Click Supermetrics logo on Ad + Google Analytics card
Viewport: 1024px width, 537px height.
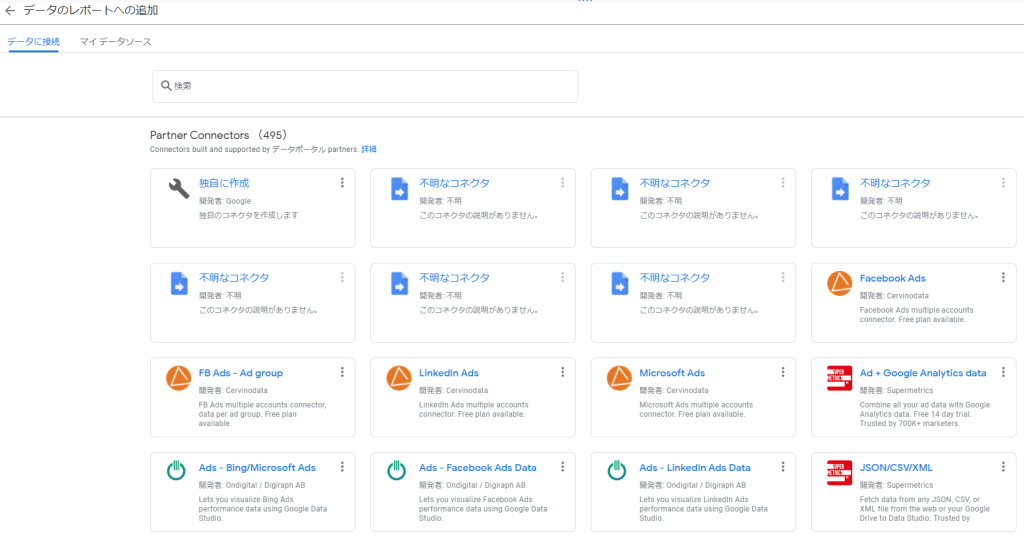click(x=839, y=378)
